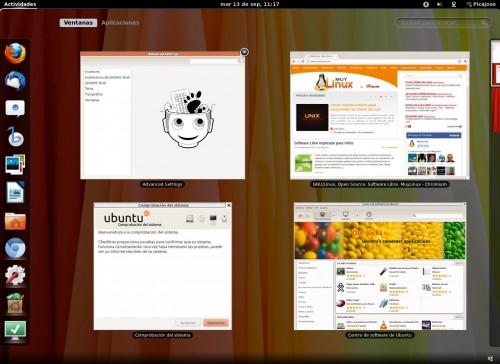Open the clock showing mar 13 de sep
Image resolution: width=500 pixels, height=364 pixels.
[x=250, y=4]
